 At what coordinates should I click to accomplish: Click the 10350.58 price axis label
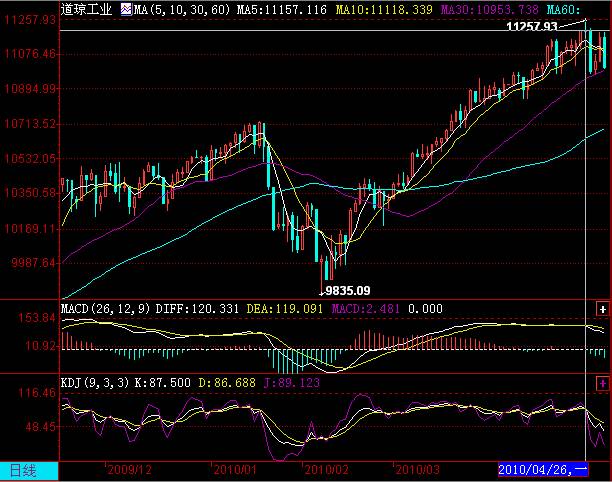click(30, 193)
